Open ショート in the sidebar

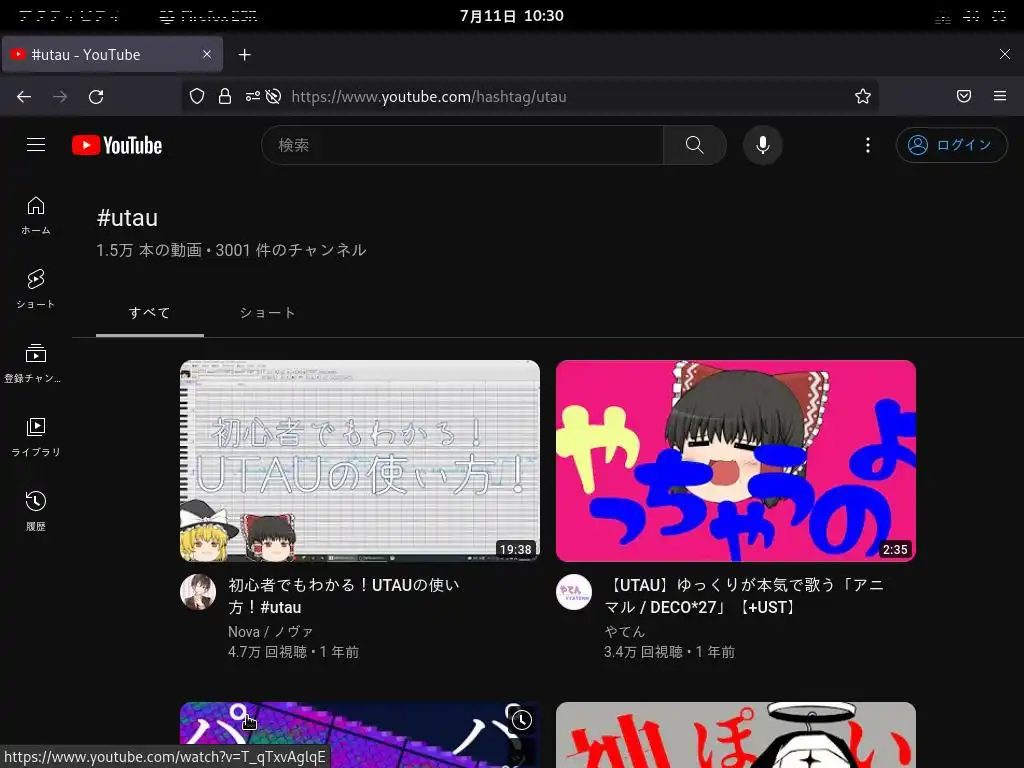click(x=36, y=289)
